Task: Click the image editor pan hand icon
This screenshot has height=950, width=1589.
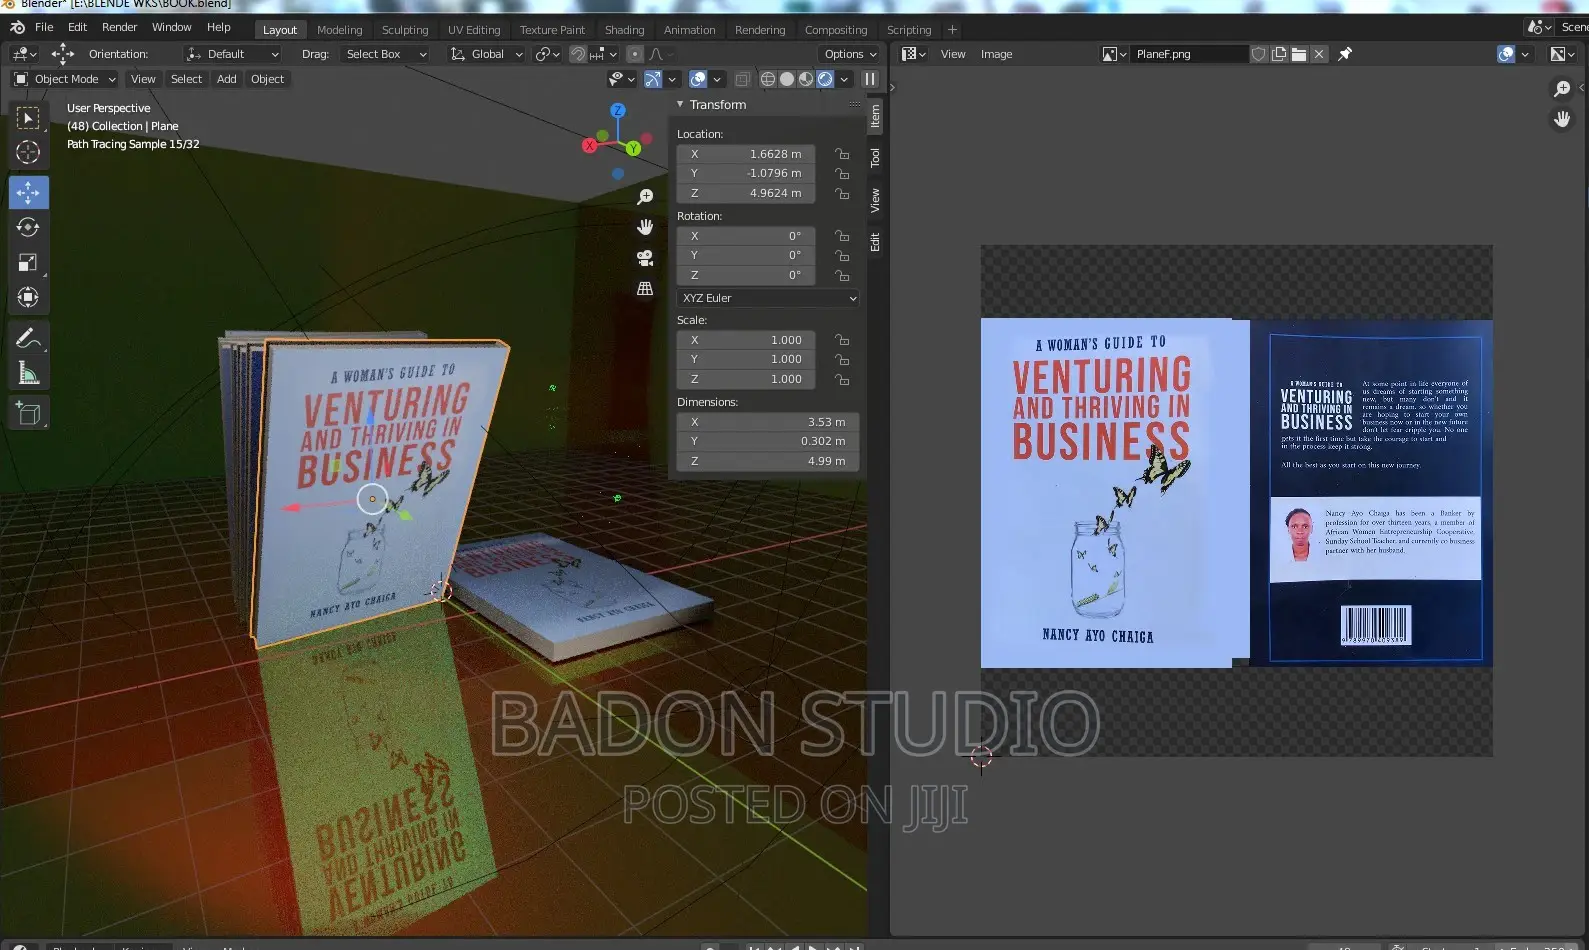Action: click(1562, 119)
